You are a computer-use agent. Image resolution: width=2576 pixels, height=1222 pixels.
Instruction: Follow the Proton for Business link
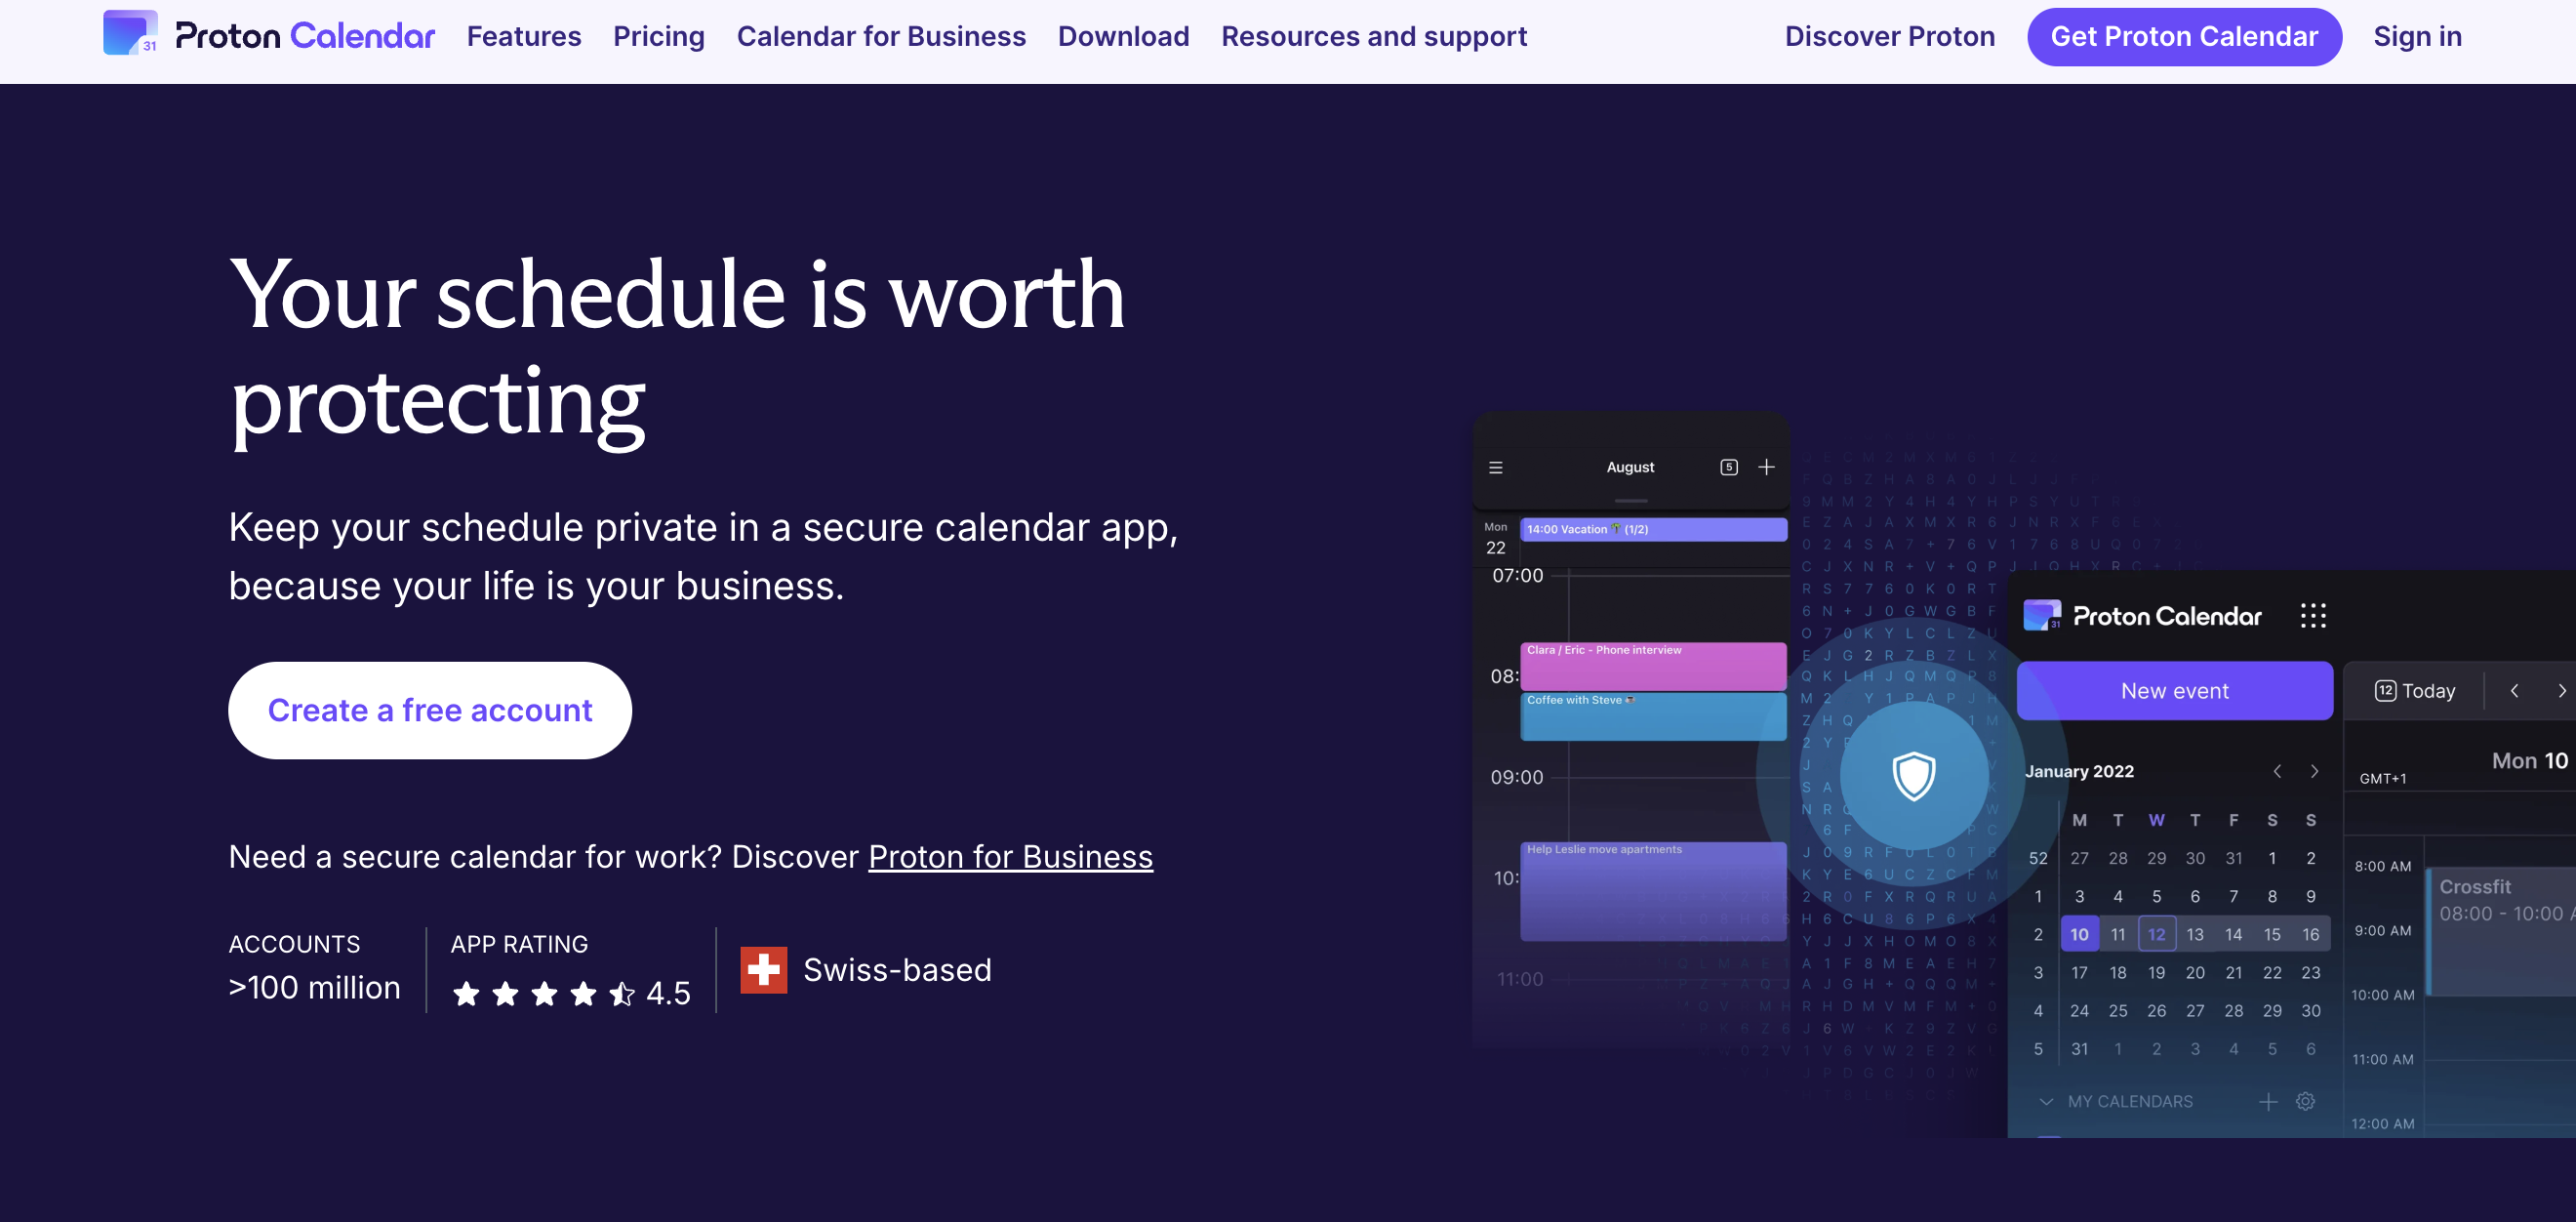(x=1010, y=857)
